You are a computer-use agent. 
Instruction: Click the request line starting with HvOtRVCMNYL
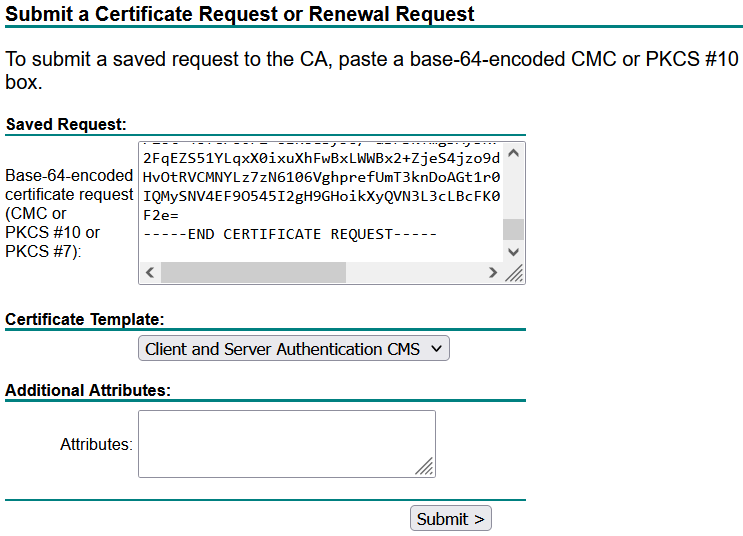click(x=321, y=177)
